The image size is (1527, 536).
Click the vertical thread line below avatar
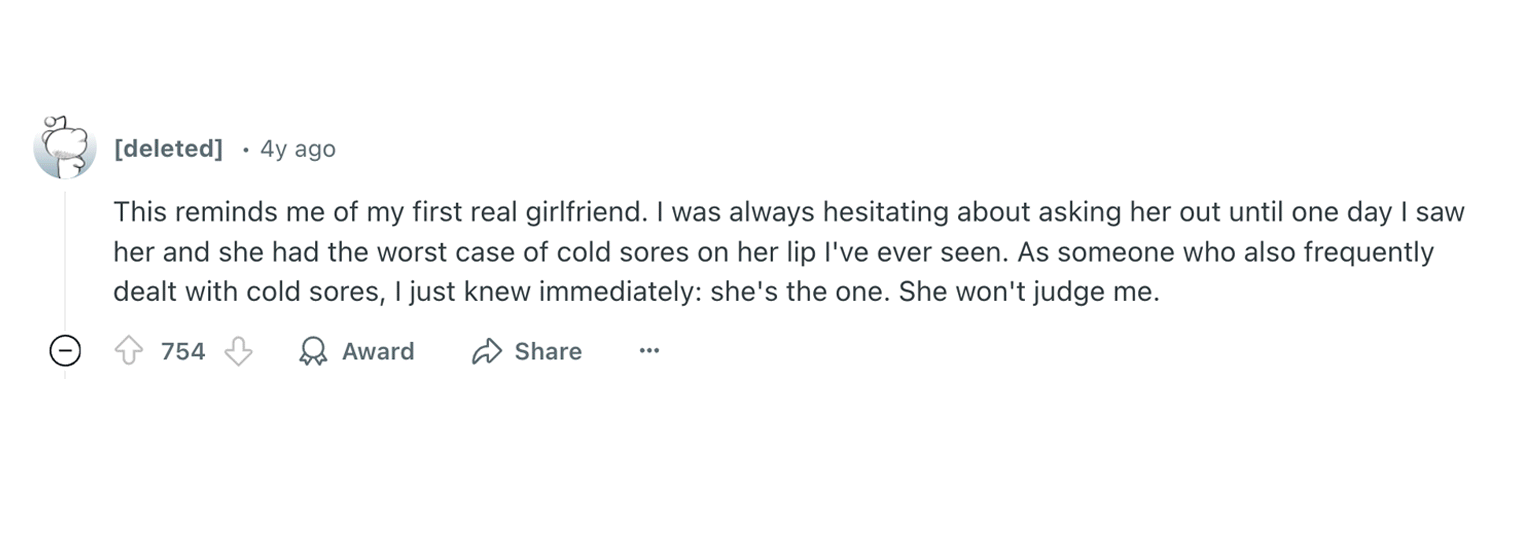65,260
